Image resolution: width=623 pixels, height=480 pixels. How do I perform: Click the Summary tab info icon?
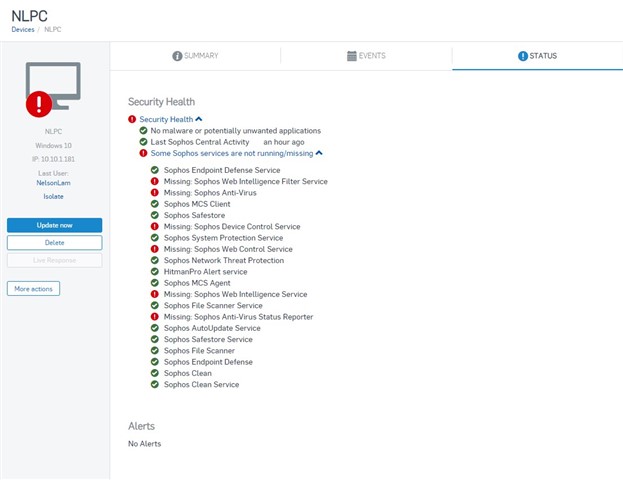click(177, 56)
